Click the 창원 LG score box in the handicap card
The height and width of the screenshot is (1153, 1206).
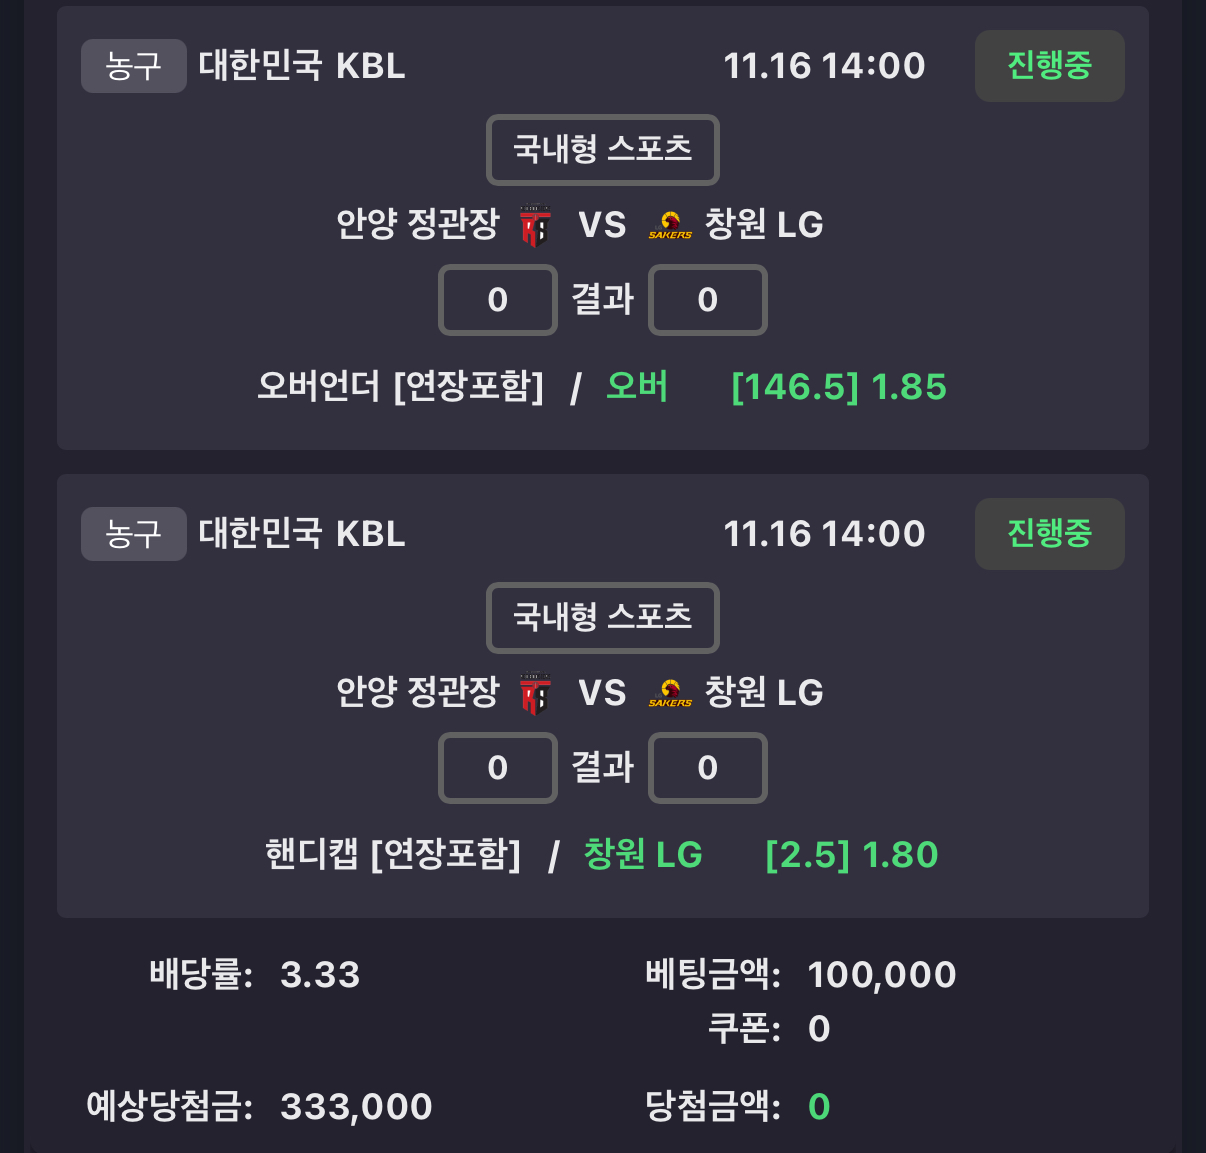pos(707,768)
